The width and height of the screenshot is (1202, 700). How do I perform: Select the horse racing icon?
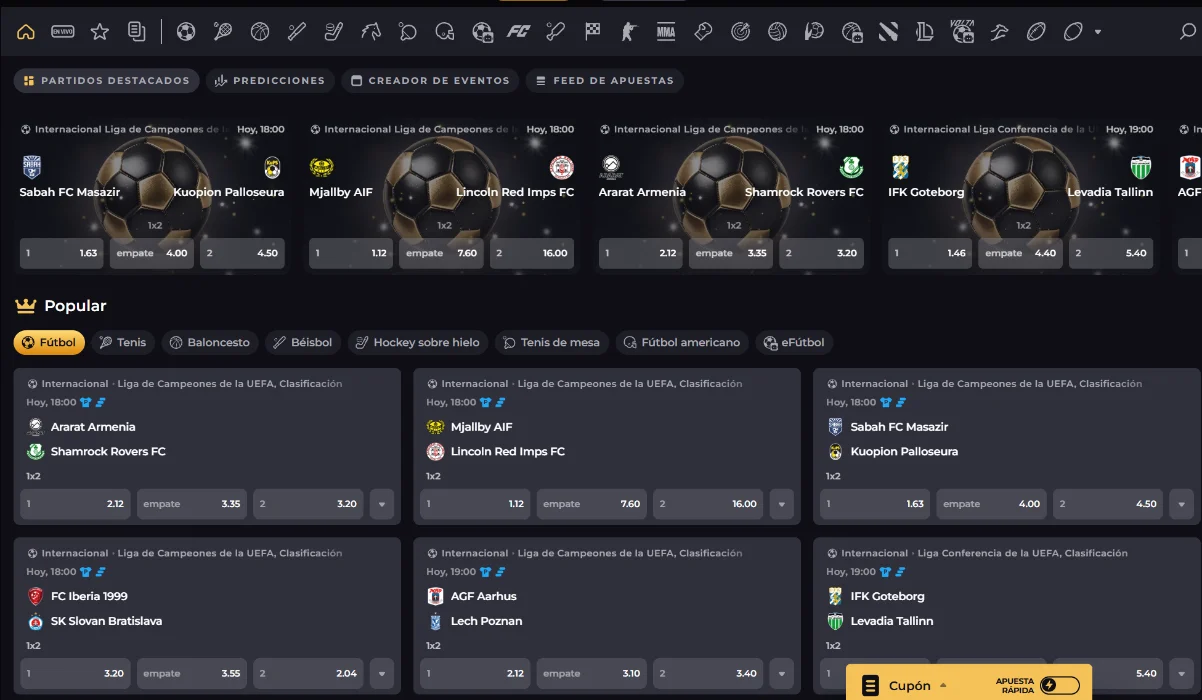[371, 32]
